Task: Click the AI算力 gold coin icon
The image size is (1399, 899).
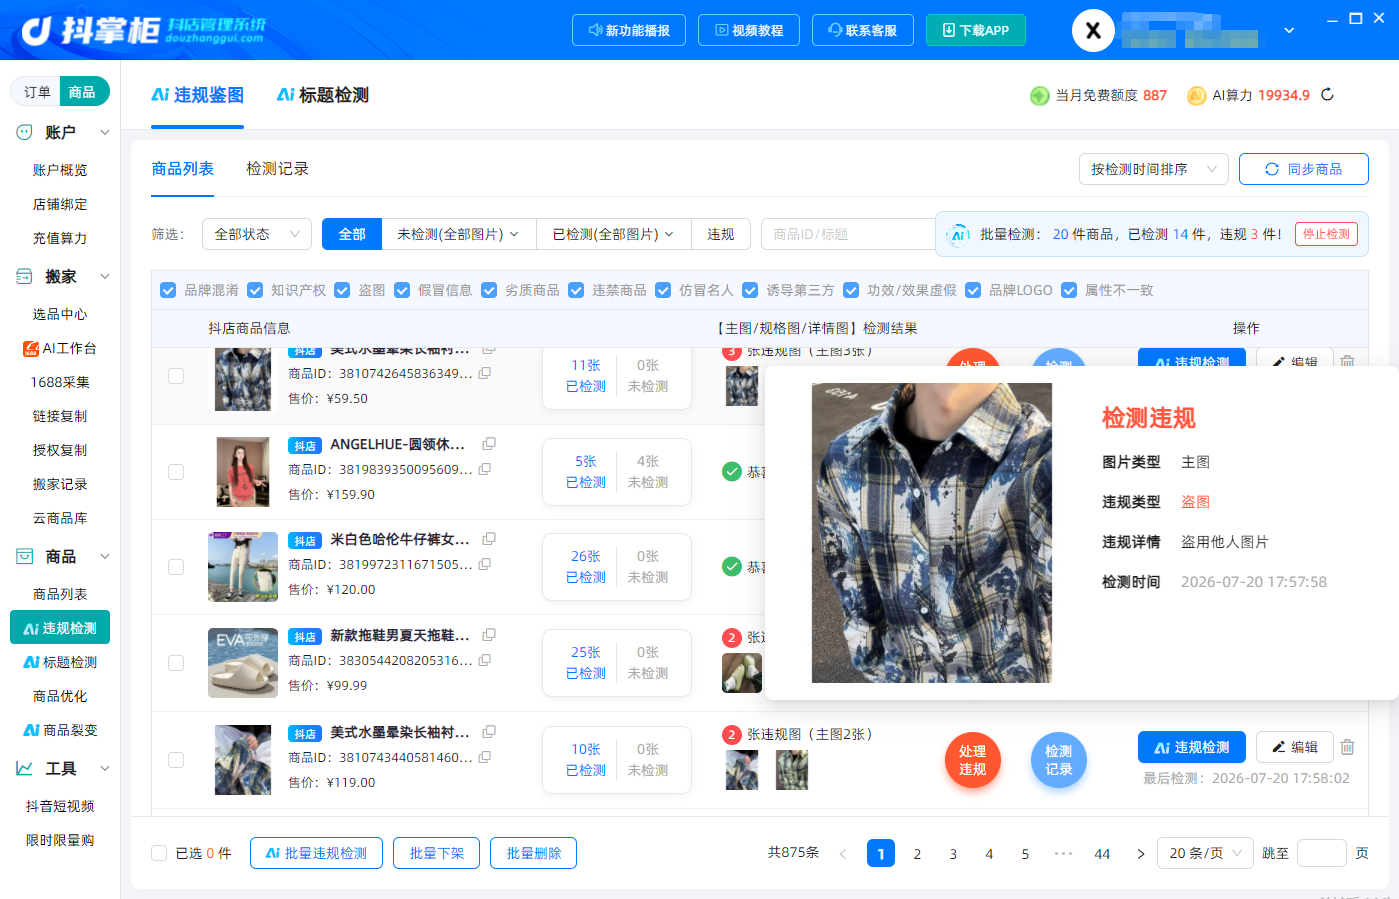Action: coord(1196,96)
